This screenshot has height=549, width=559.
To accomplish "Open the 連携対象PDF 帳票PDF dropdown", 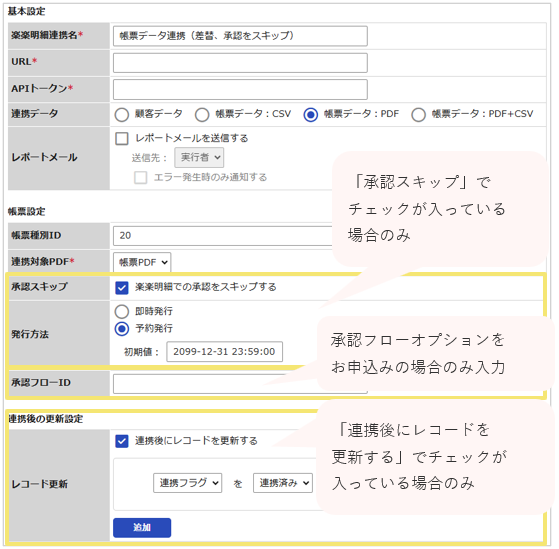I will coord(142,262).
